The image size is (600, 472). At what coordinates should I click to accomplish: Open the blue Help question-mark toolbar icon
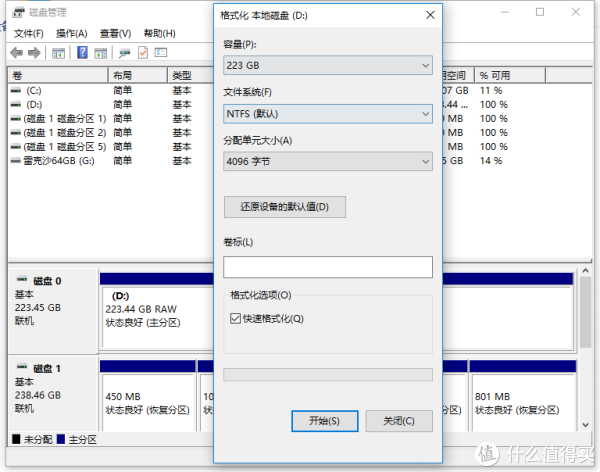pos(82,52)
